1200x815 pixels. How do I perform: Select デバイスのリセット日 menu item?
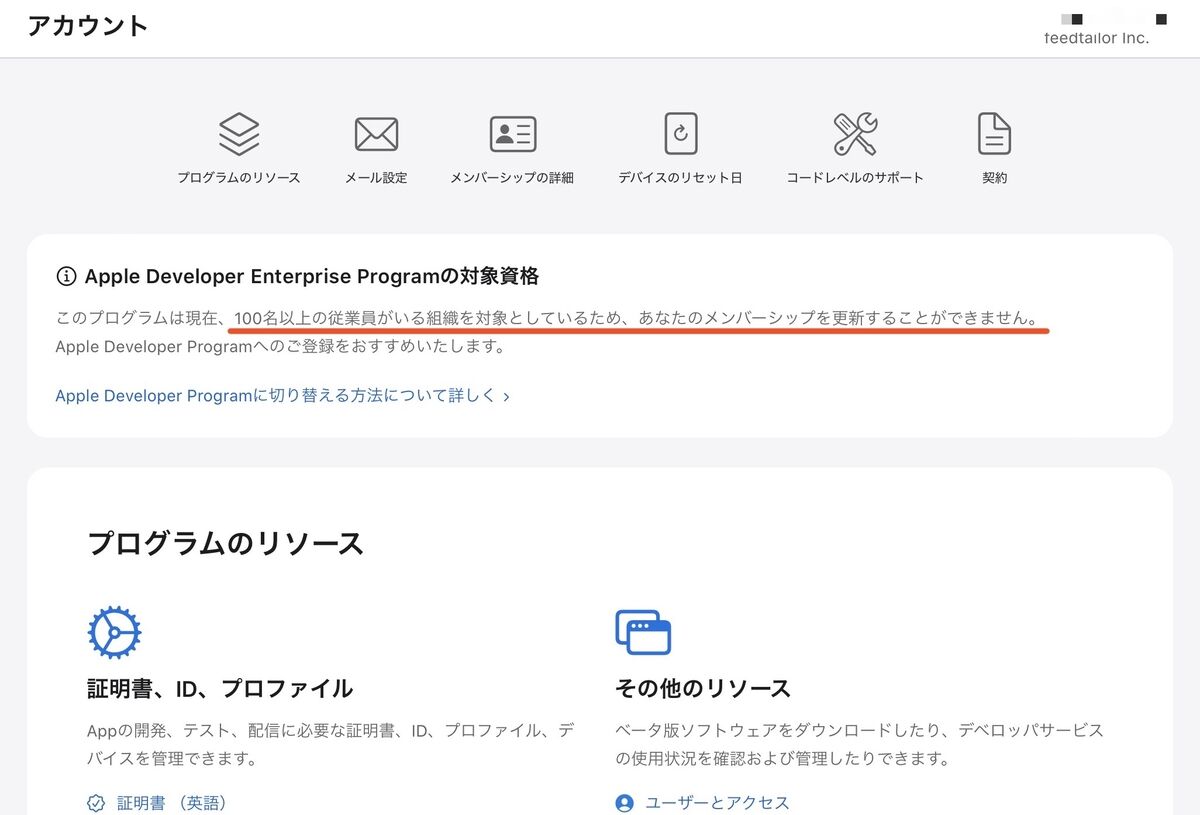[x=680, y=178]
